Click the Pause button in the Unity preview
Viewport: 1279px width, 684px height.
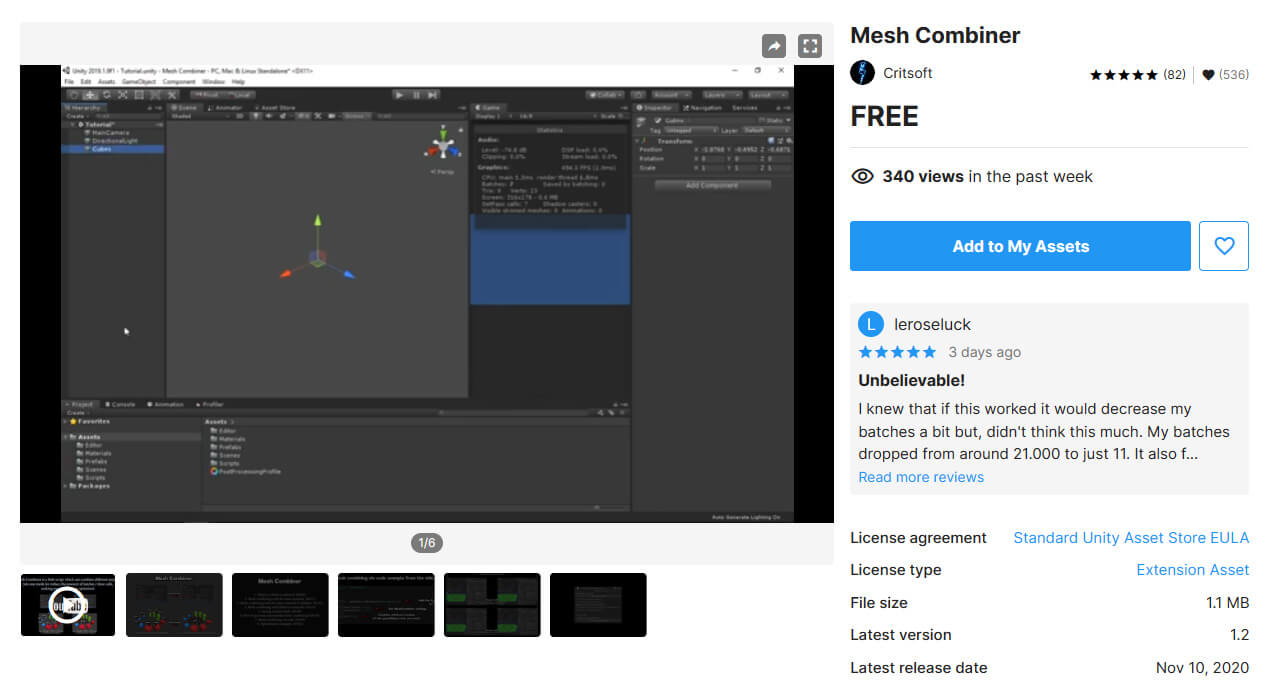coord(416,95)
